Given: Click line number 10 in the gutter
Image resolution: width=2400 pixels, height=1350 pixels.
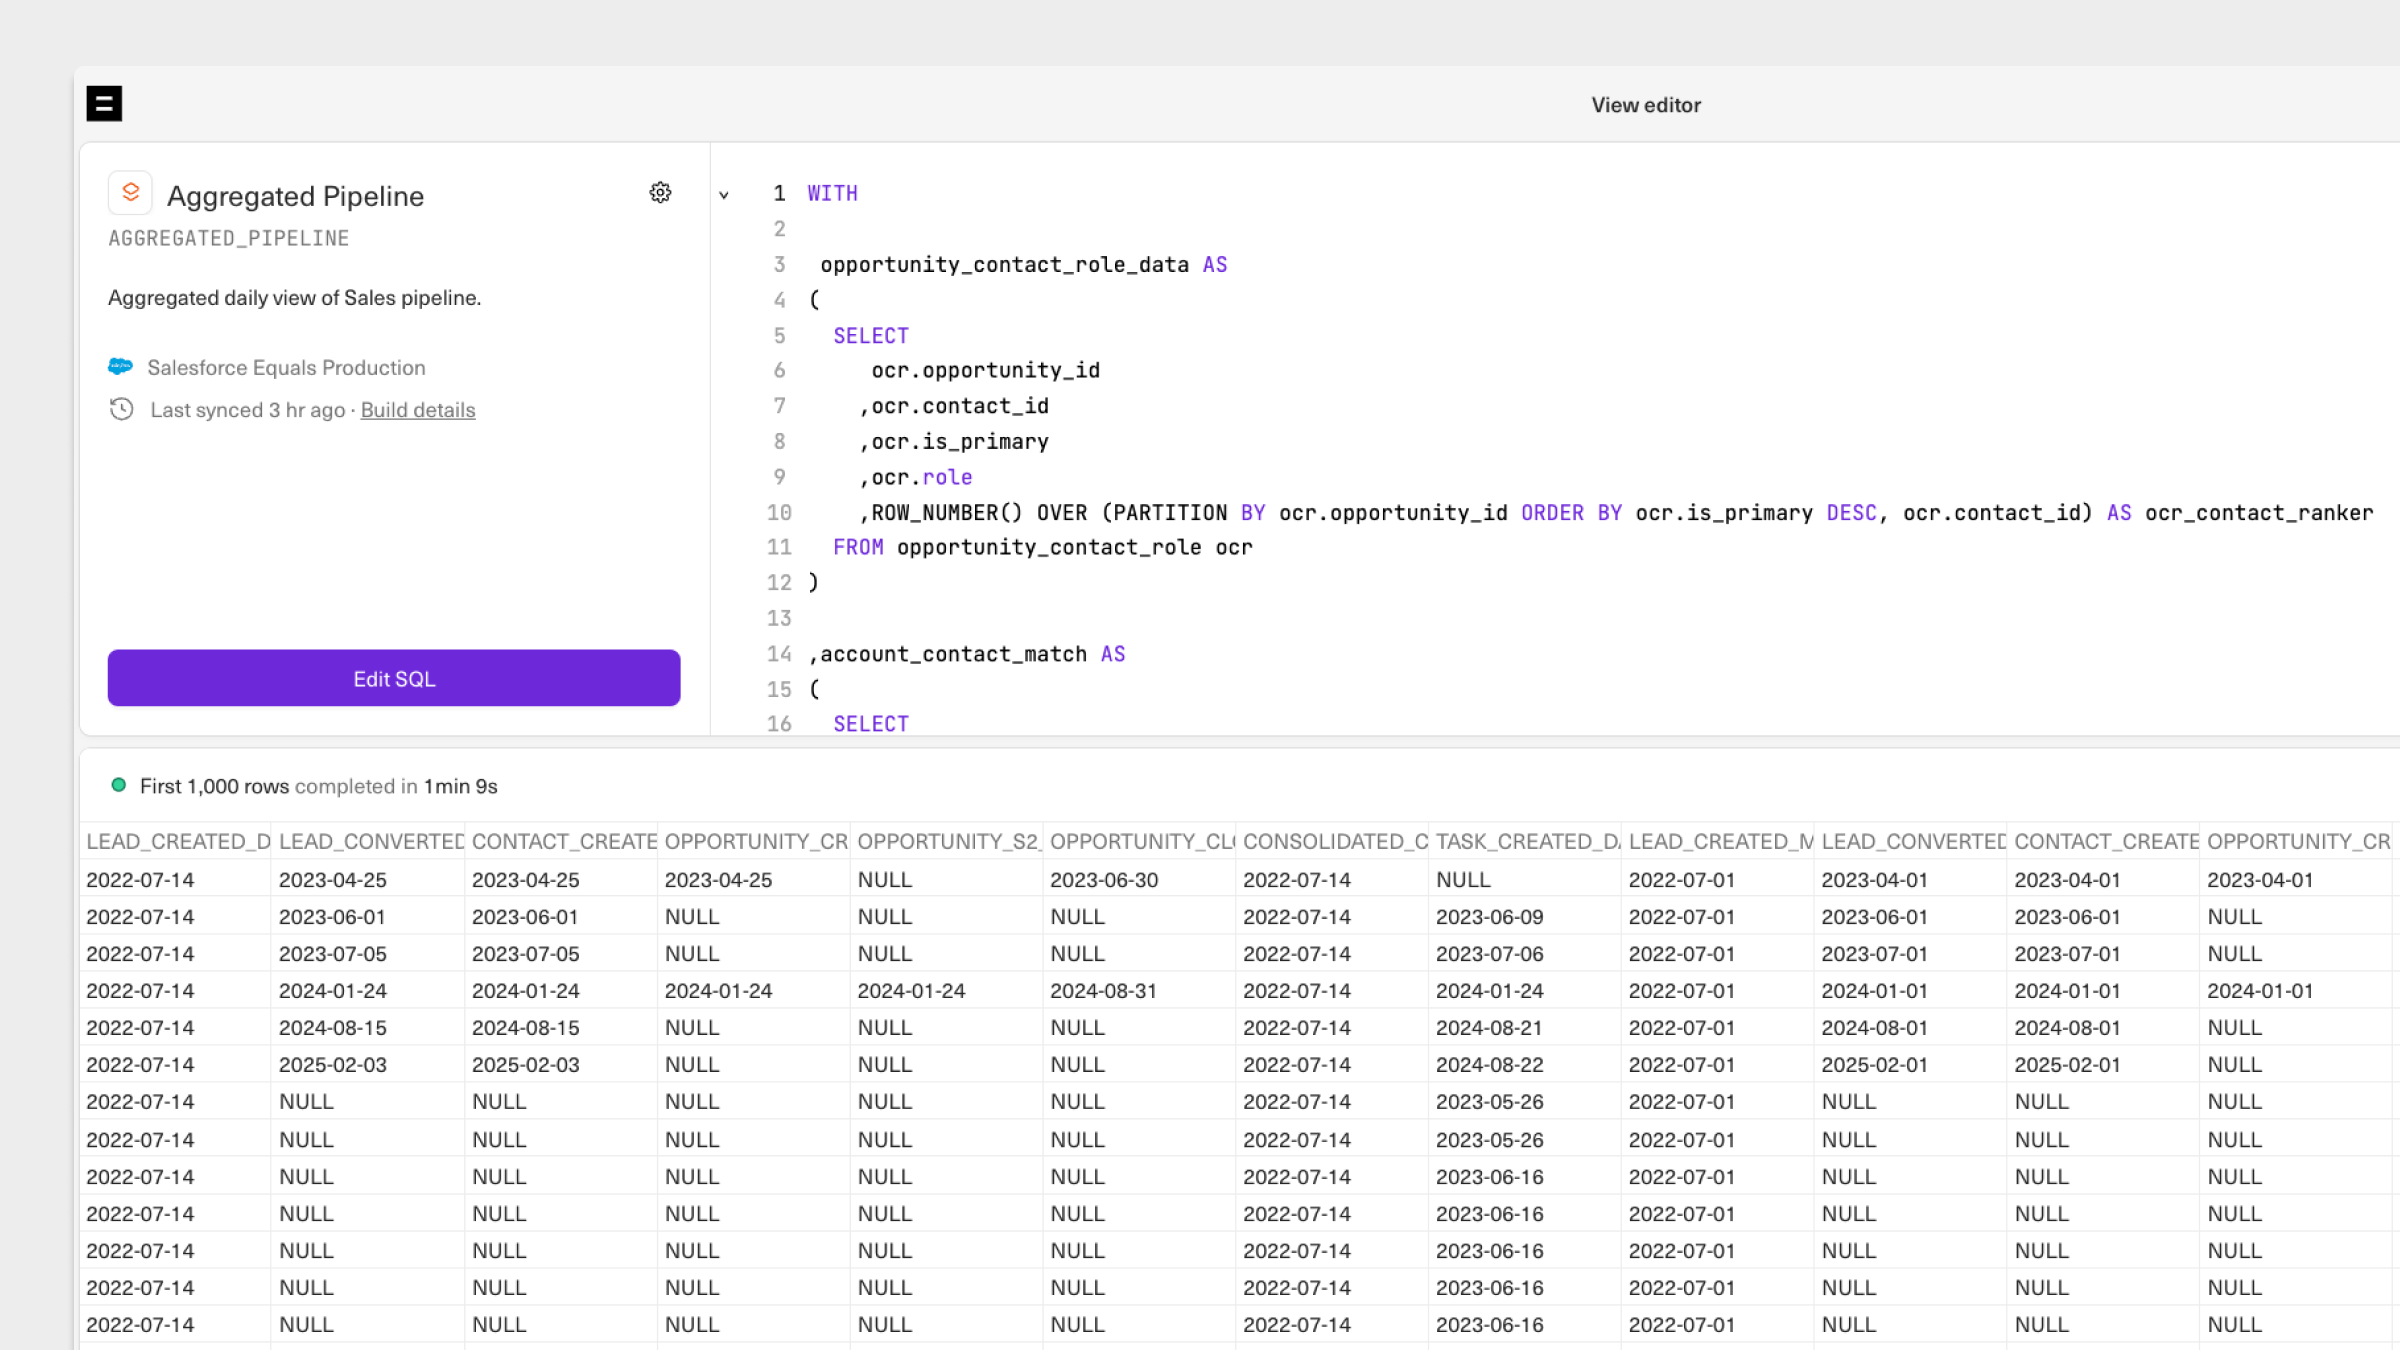Looking at the screenshot, I should point(779,513).
